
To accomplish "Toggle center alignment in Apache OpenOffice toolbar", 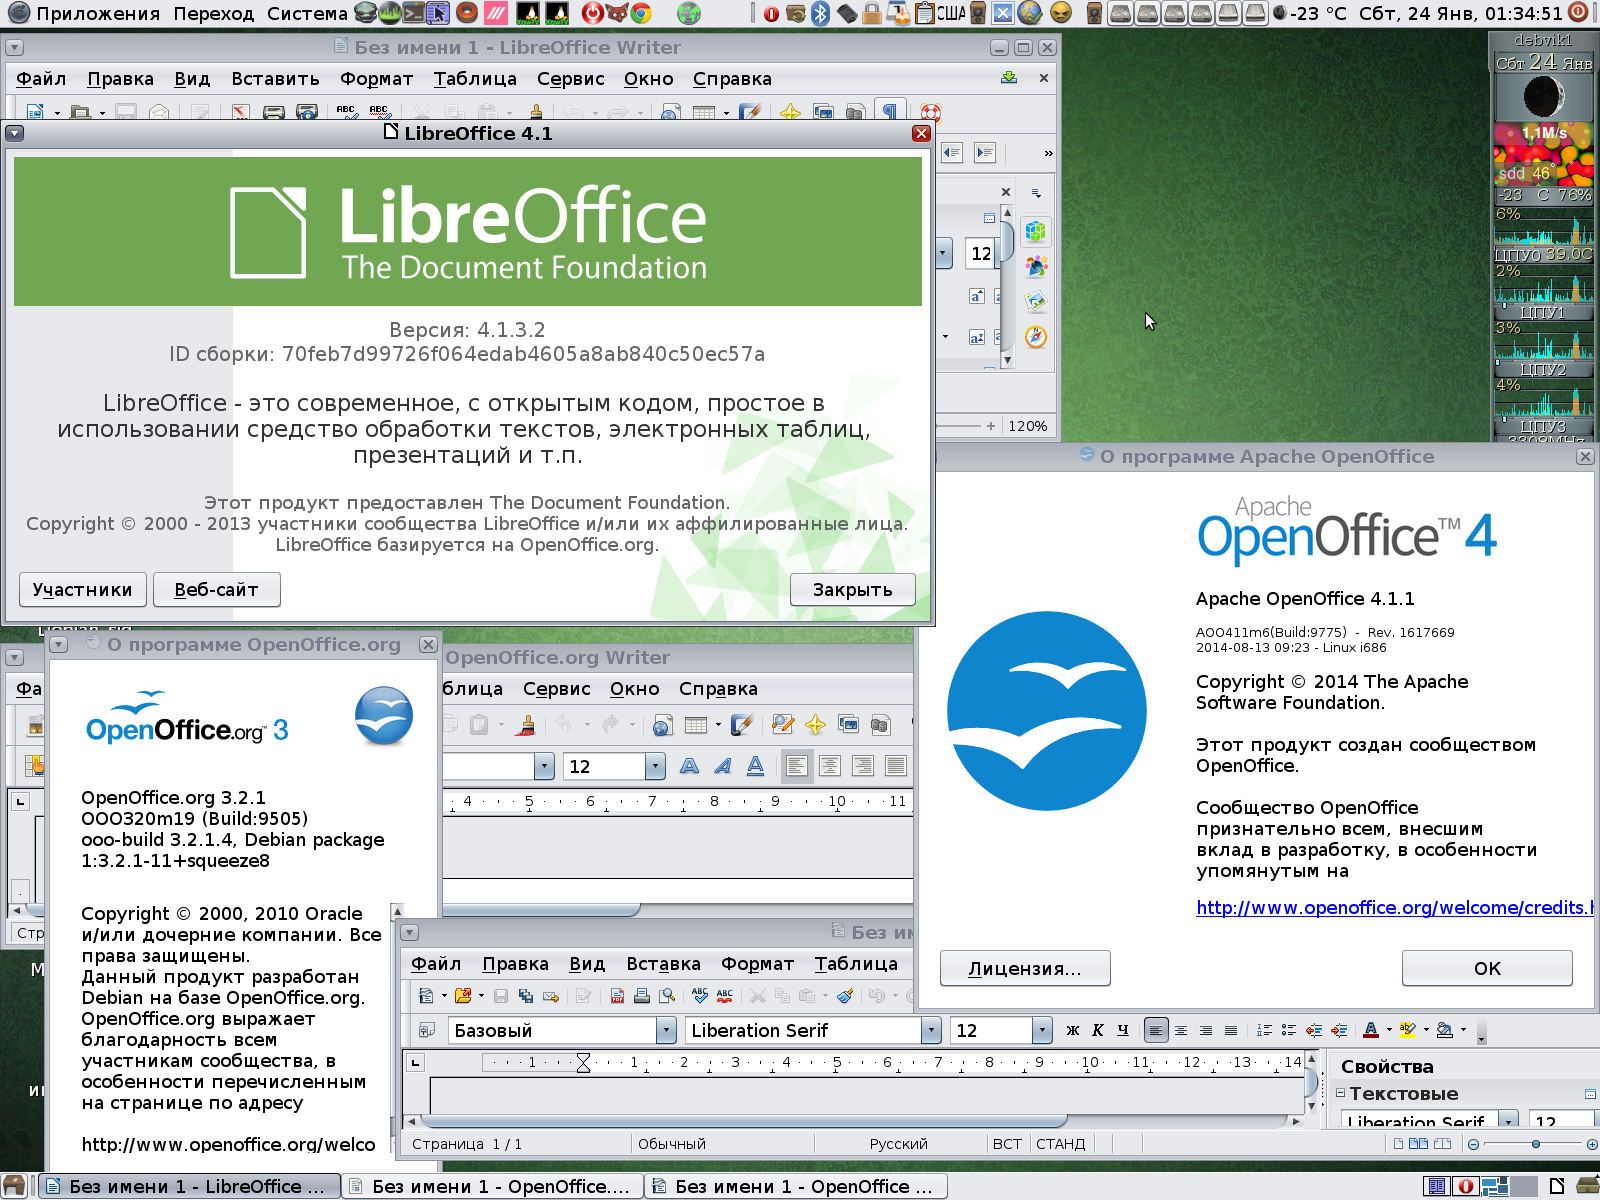I will click(1181, 1030).
